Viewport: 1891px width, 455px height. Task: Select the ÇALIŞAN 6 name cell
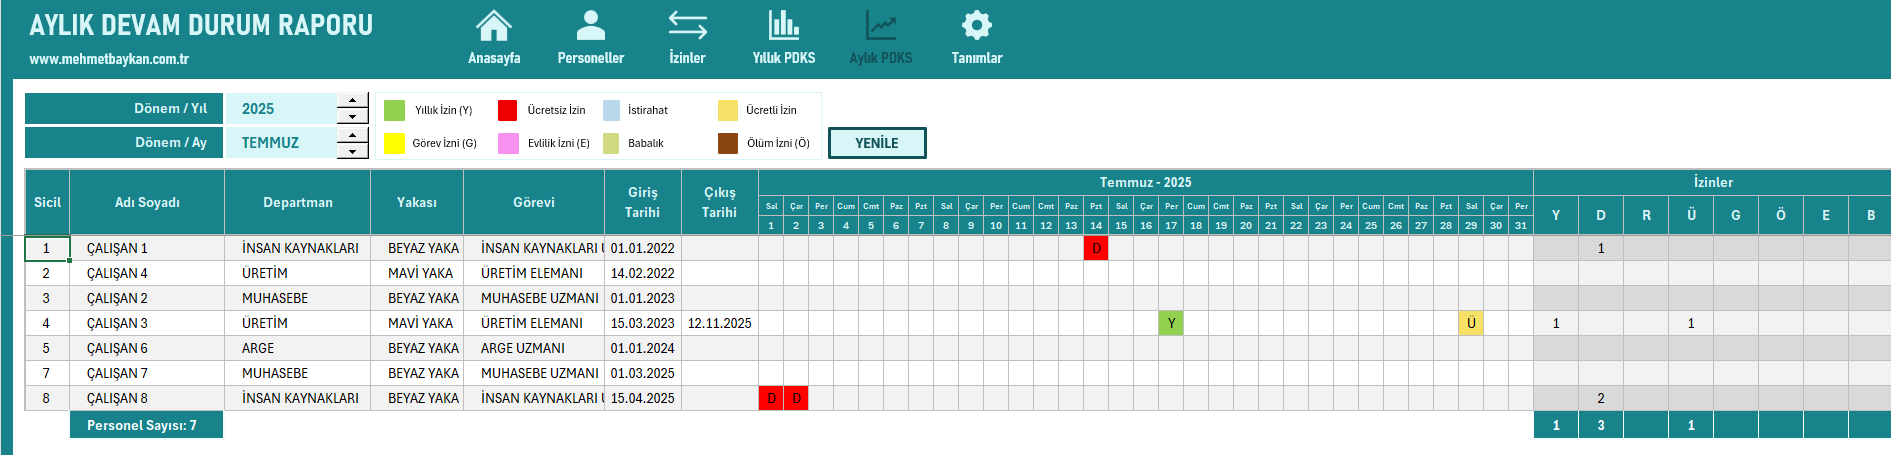coord(147,348)
